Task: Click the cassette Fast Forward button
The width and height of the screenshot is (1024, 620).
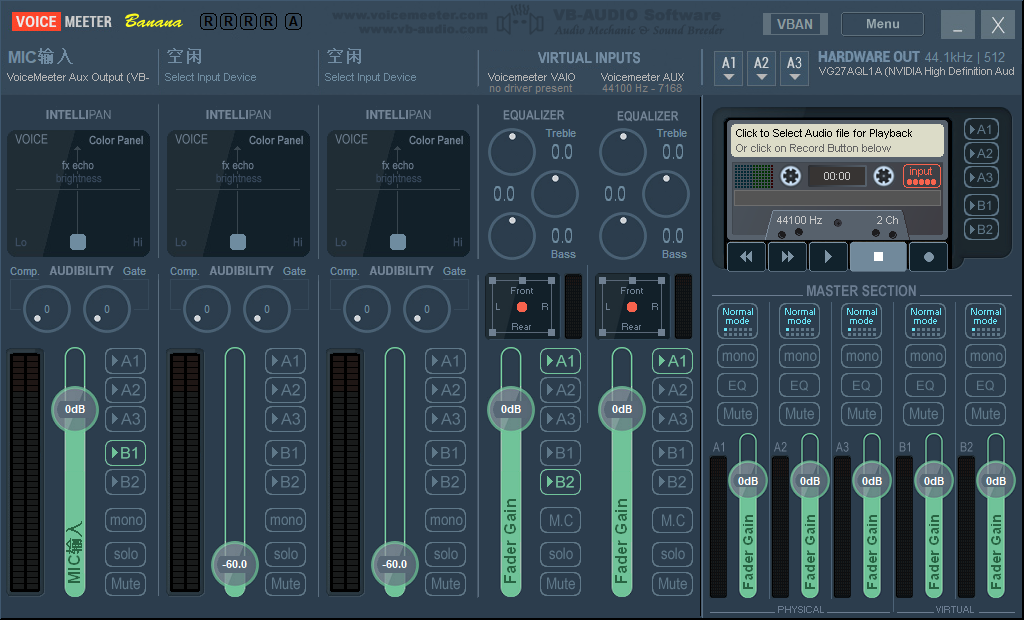Action: (x=787, y=256)
